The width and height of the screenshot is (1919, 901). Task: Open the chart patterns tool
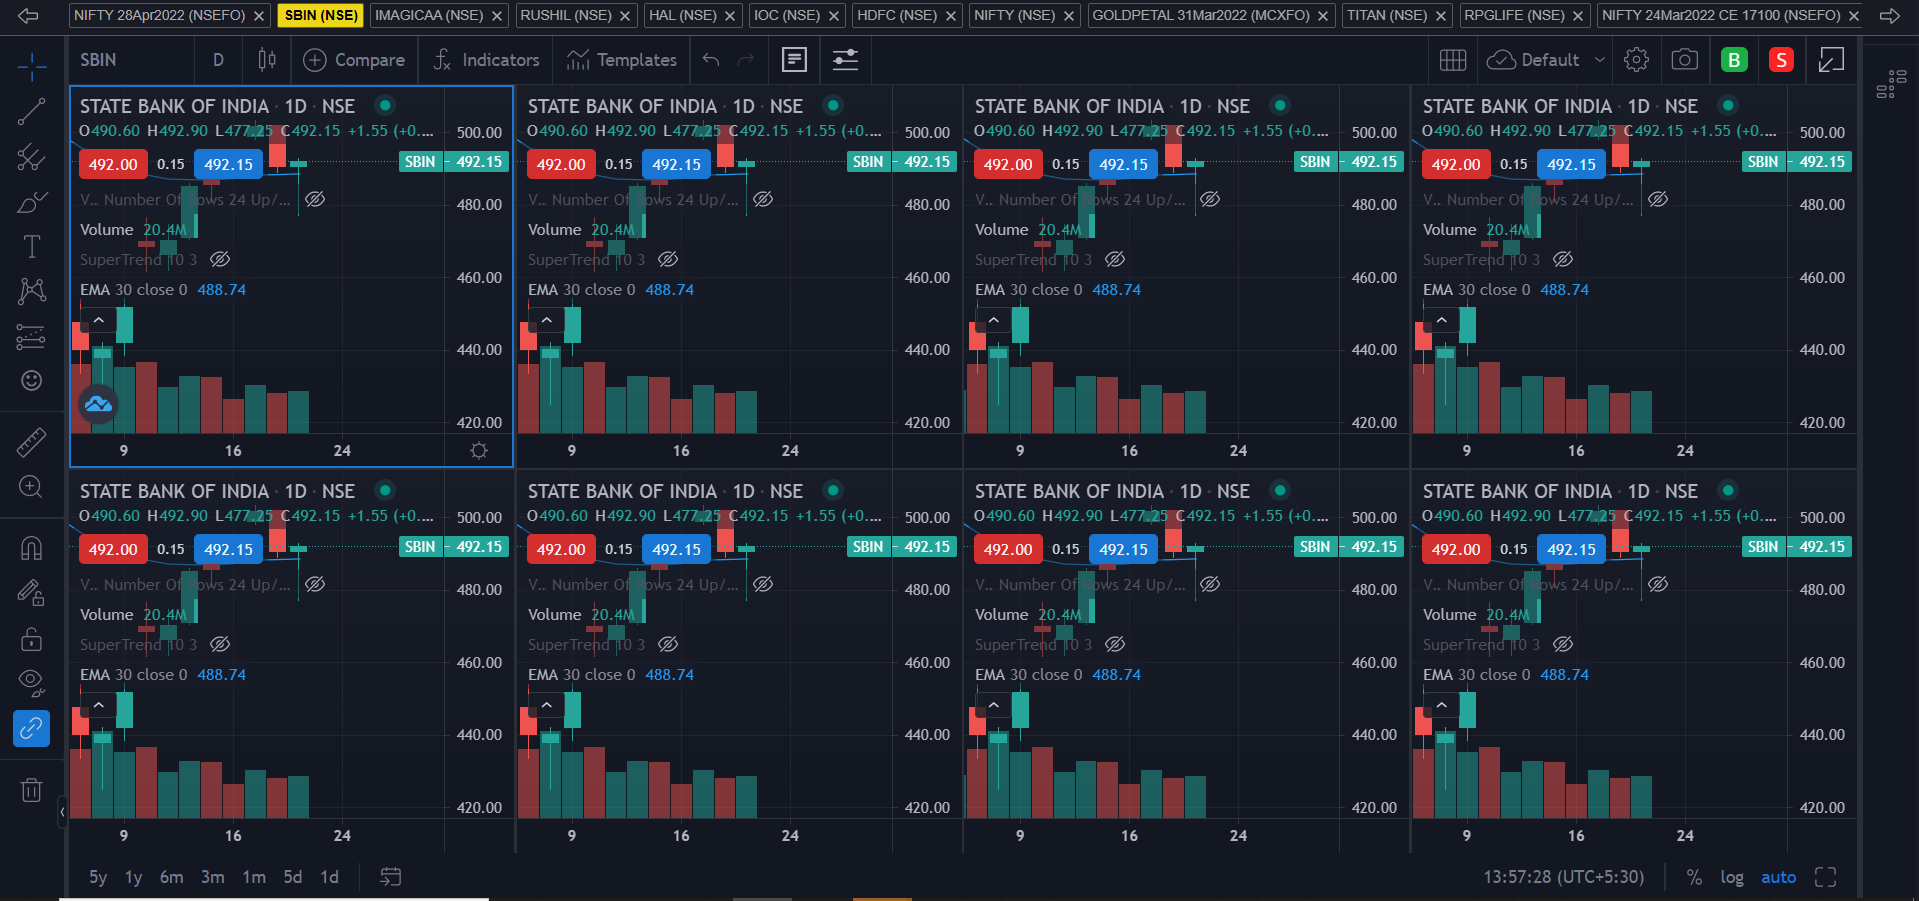[x=31, y=291]
